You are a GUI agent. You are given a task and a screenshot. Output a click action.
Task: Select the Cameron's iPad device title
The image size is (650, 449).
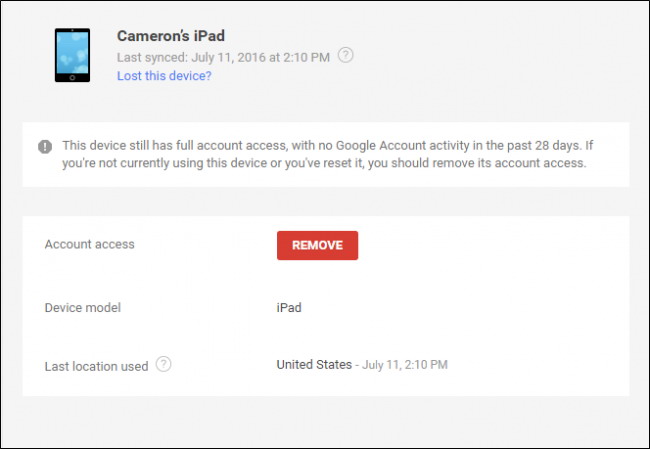172,36
